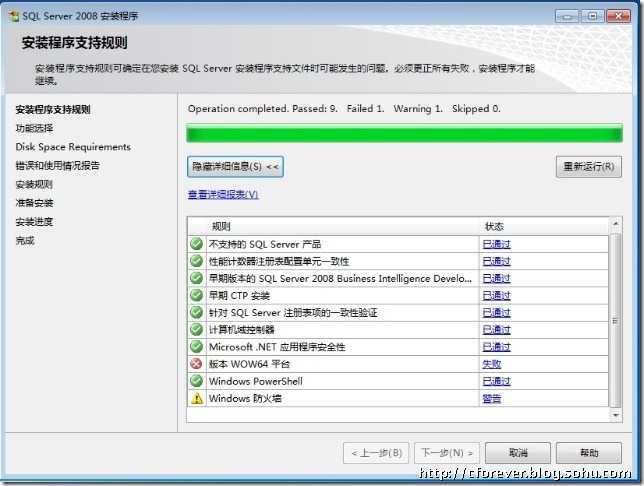
Task: Click the rule text 早期 CTP 安装
Action: pos(239,295)
